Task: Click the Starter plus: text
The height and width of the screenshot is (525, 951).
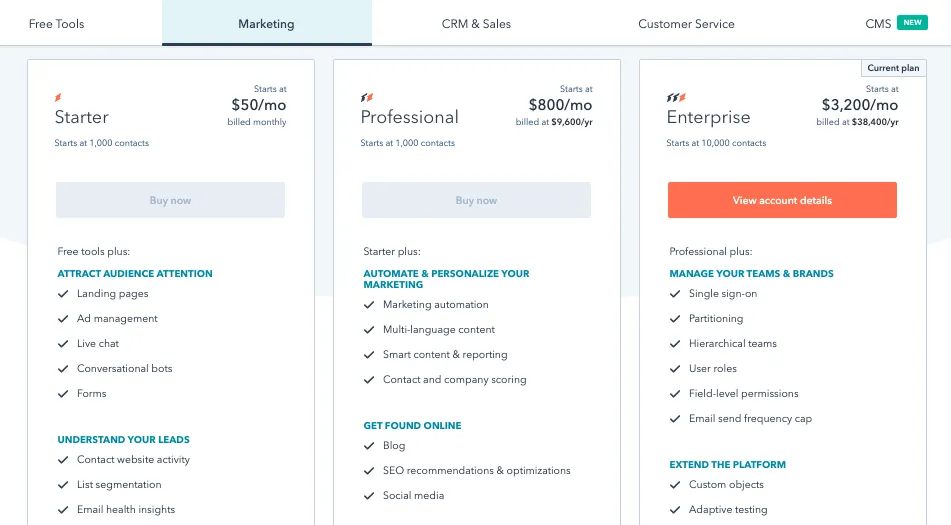Action: (392, 251)
